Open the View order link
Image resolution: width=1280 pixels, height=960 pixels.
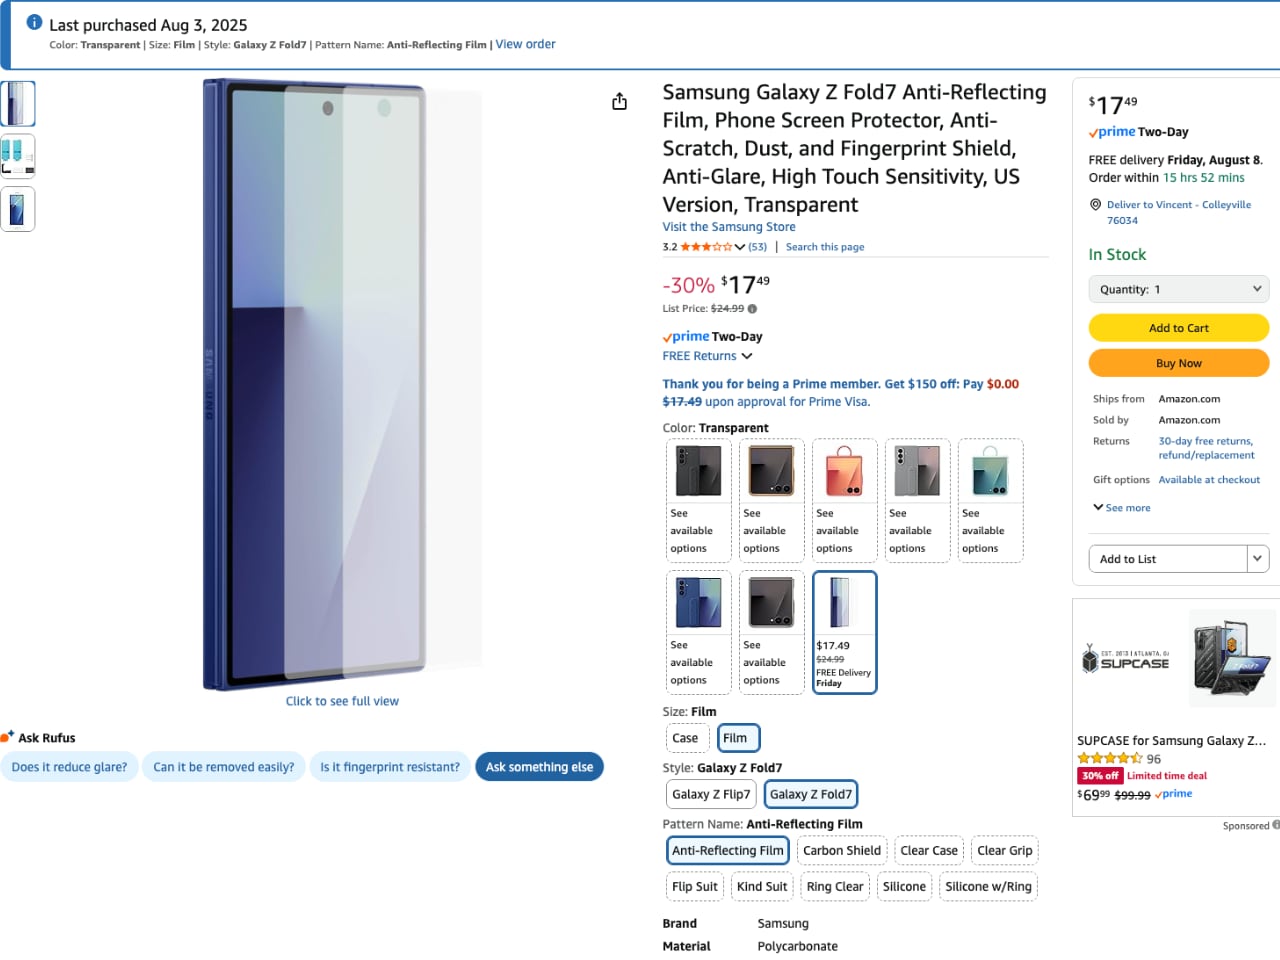pyautogui.click(x=525, y=44)
